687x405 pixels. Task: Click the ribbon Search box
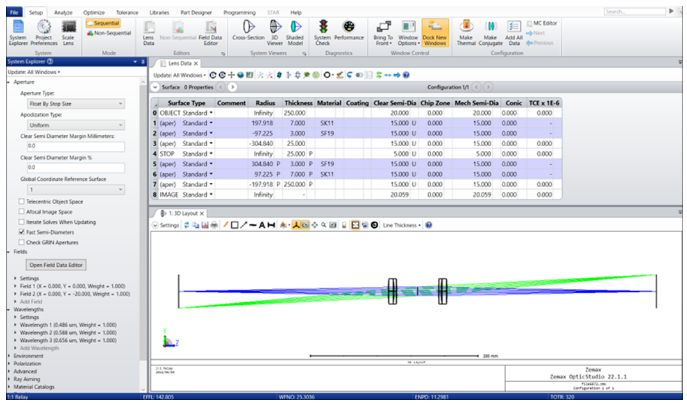tap(635, 12)
